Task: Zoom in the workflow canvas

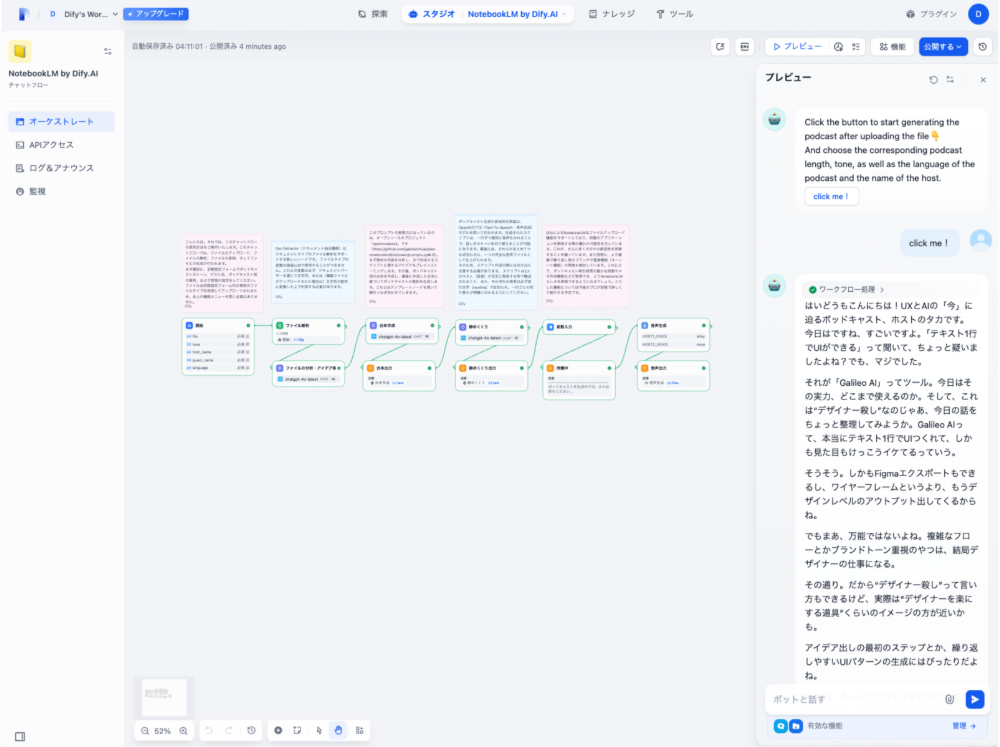Action: (183, 731)
